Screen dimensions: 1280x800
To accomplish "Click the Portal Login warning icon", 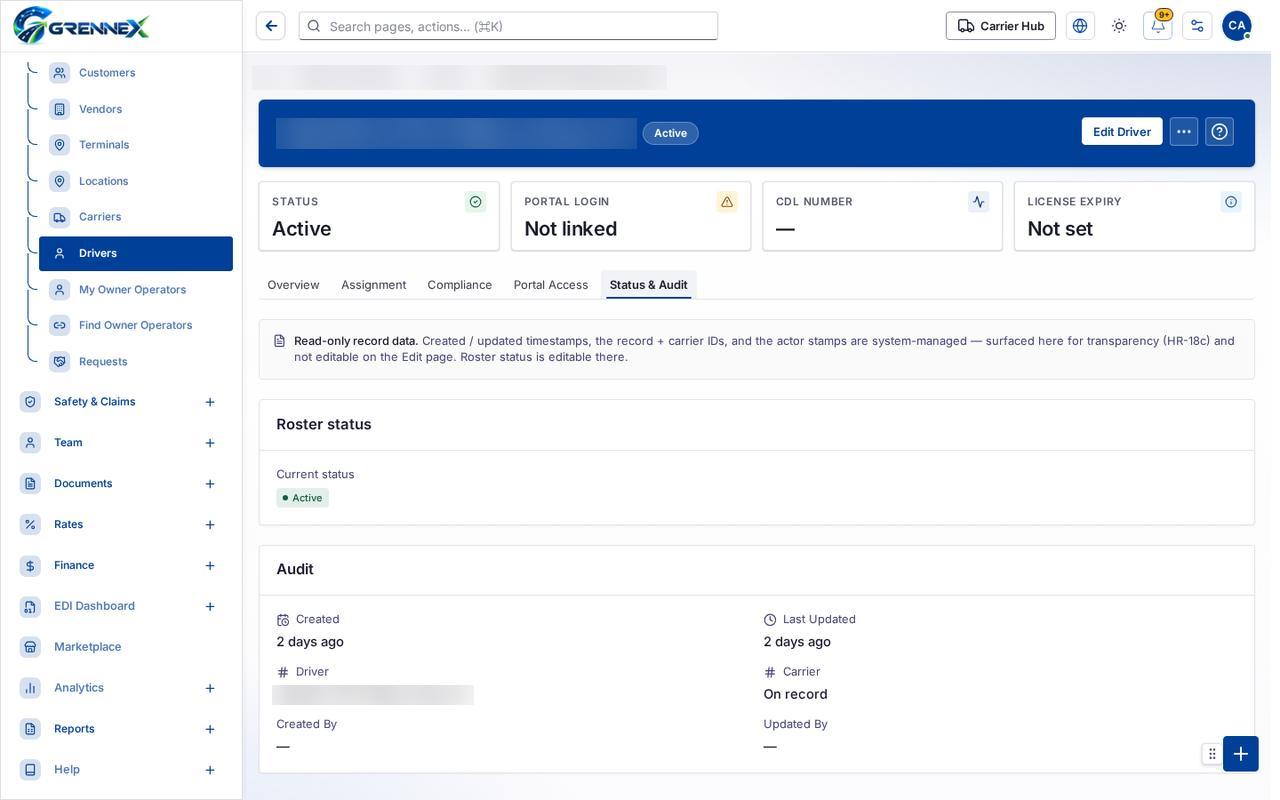I will pos(727,202).
